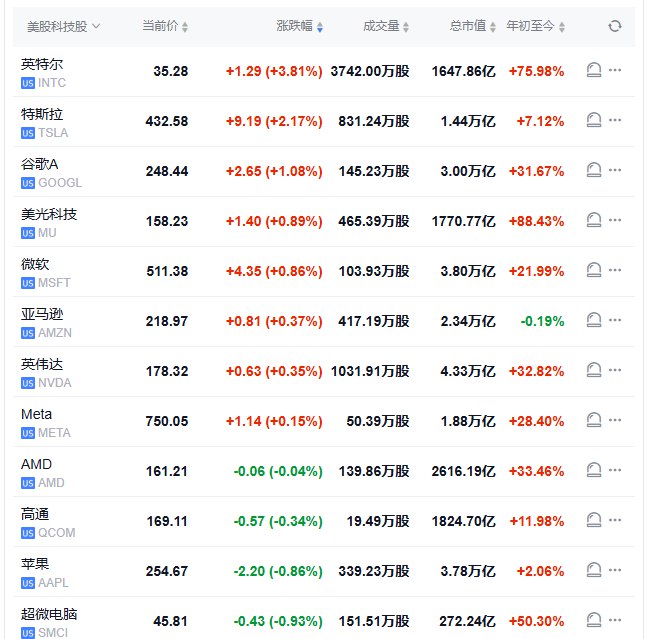Set alert bell for 超微电脑 SMCI
Image resolution: width=648 pixels, height=639 pixels.
click(x=594, y=620)
